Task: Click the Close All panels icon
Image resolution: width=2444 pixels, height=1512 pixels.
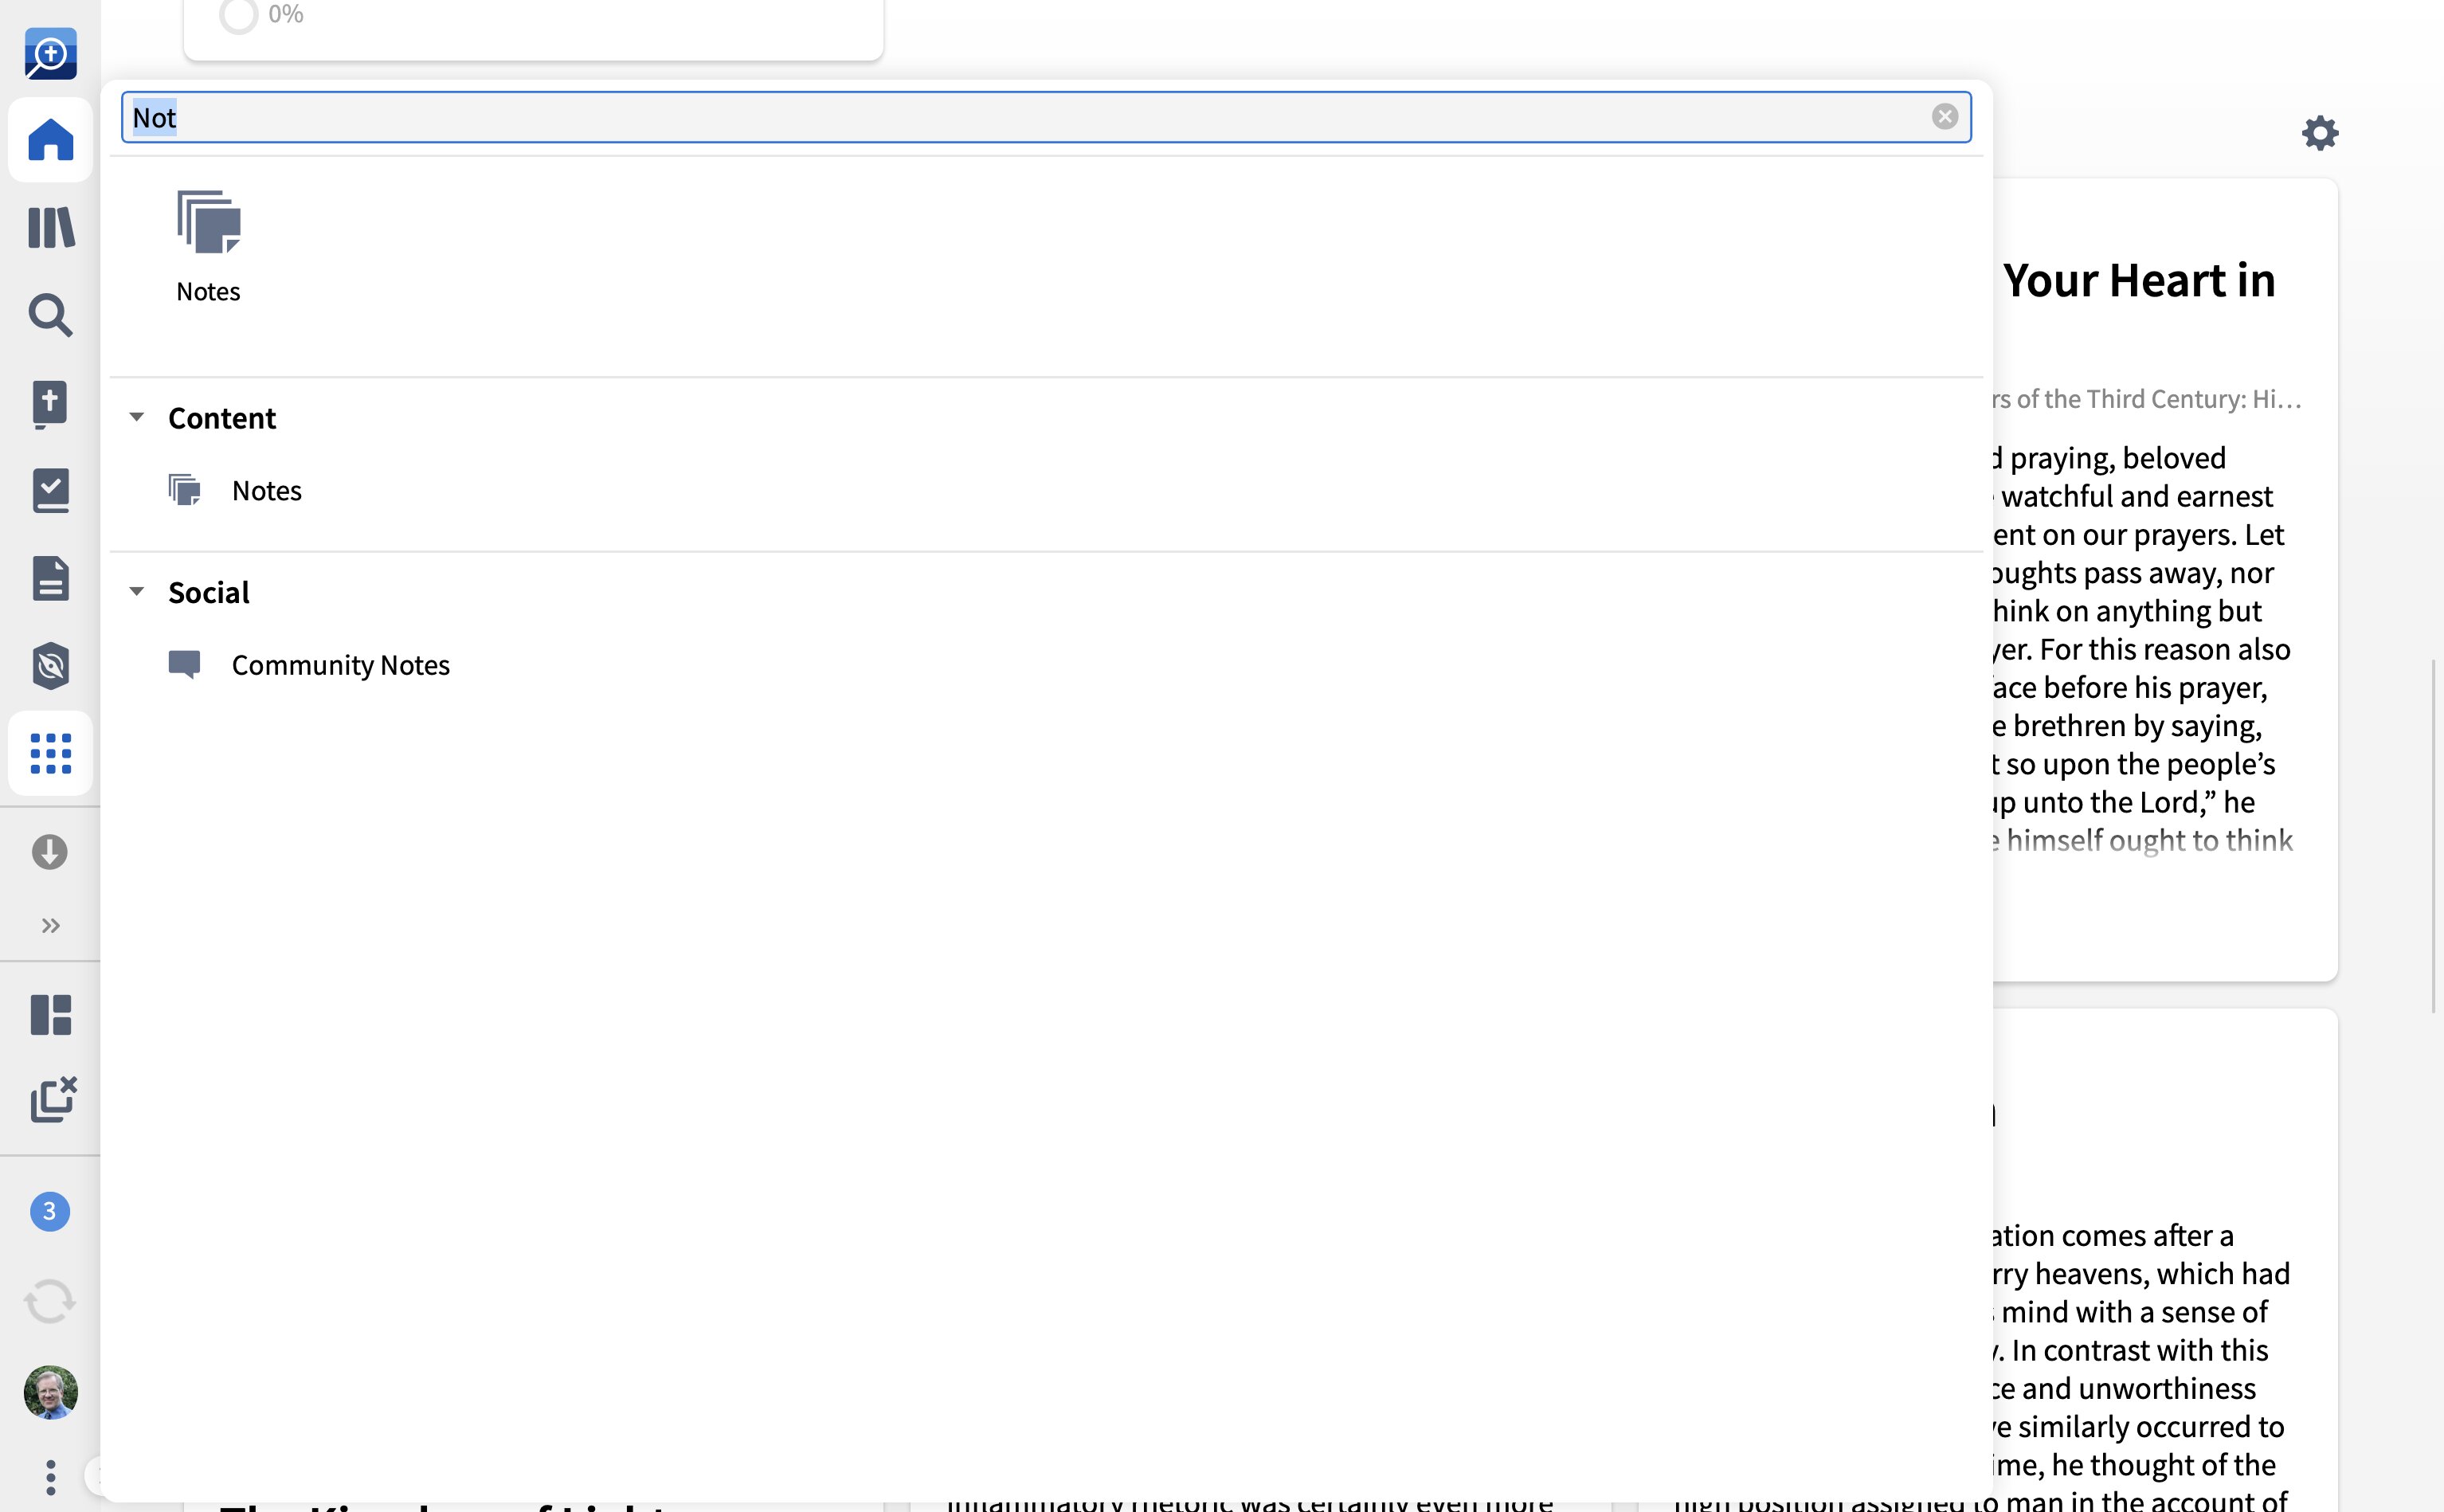Action: click(52, 1099)
